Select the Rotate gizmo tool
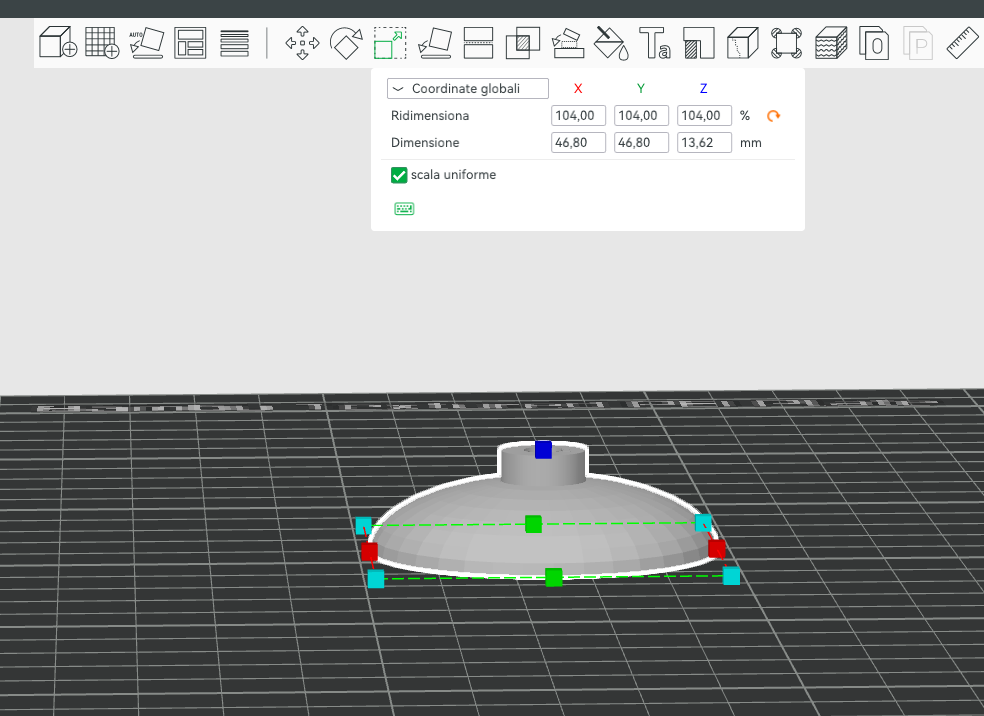 point(346,43)
